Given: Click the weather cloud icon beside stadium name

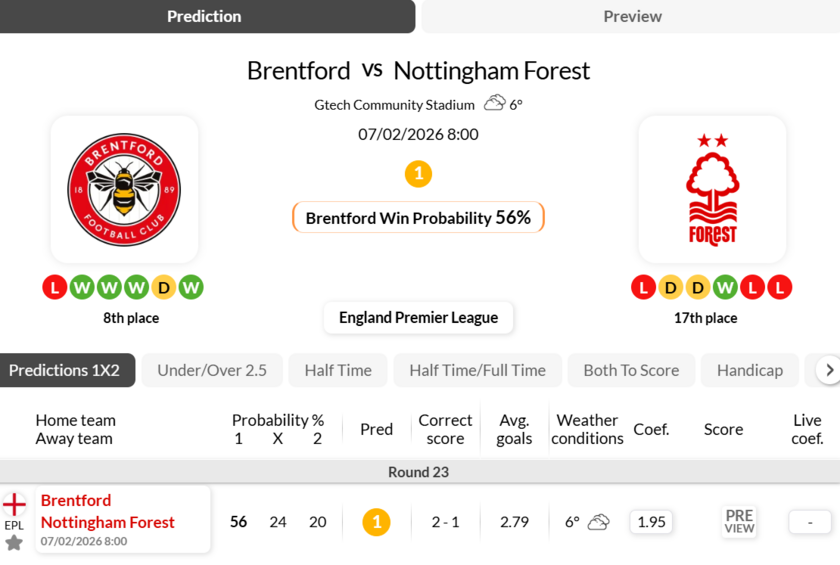Looking at the screenshot, I should coord(494,103).
